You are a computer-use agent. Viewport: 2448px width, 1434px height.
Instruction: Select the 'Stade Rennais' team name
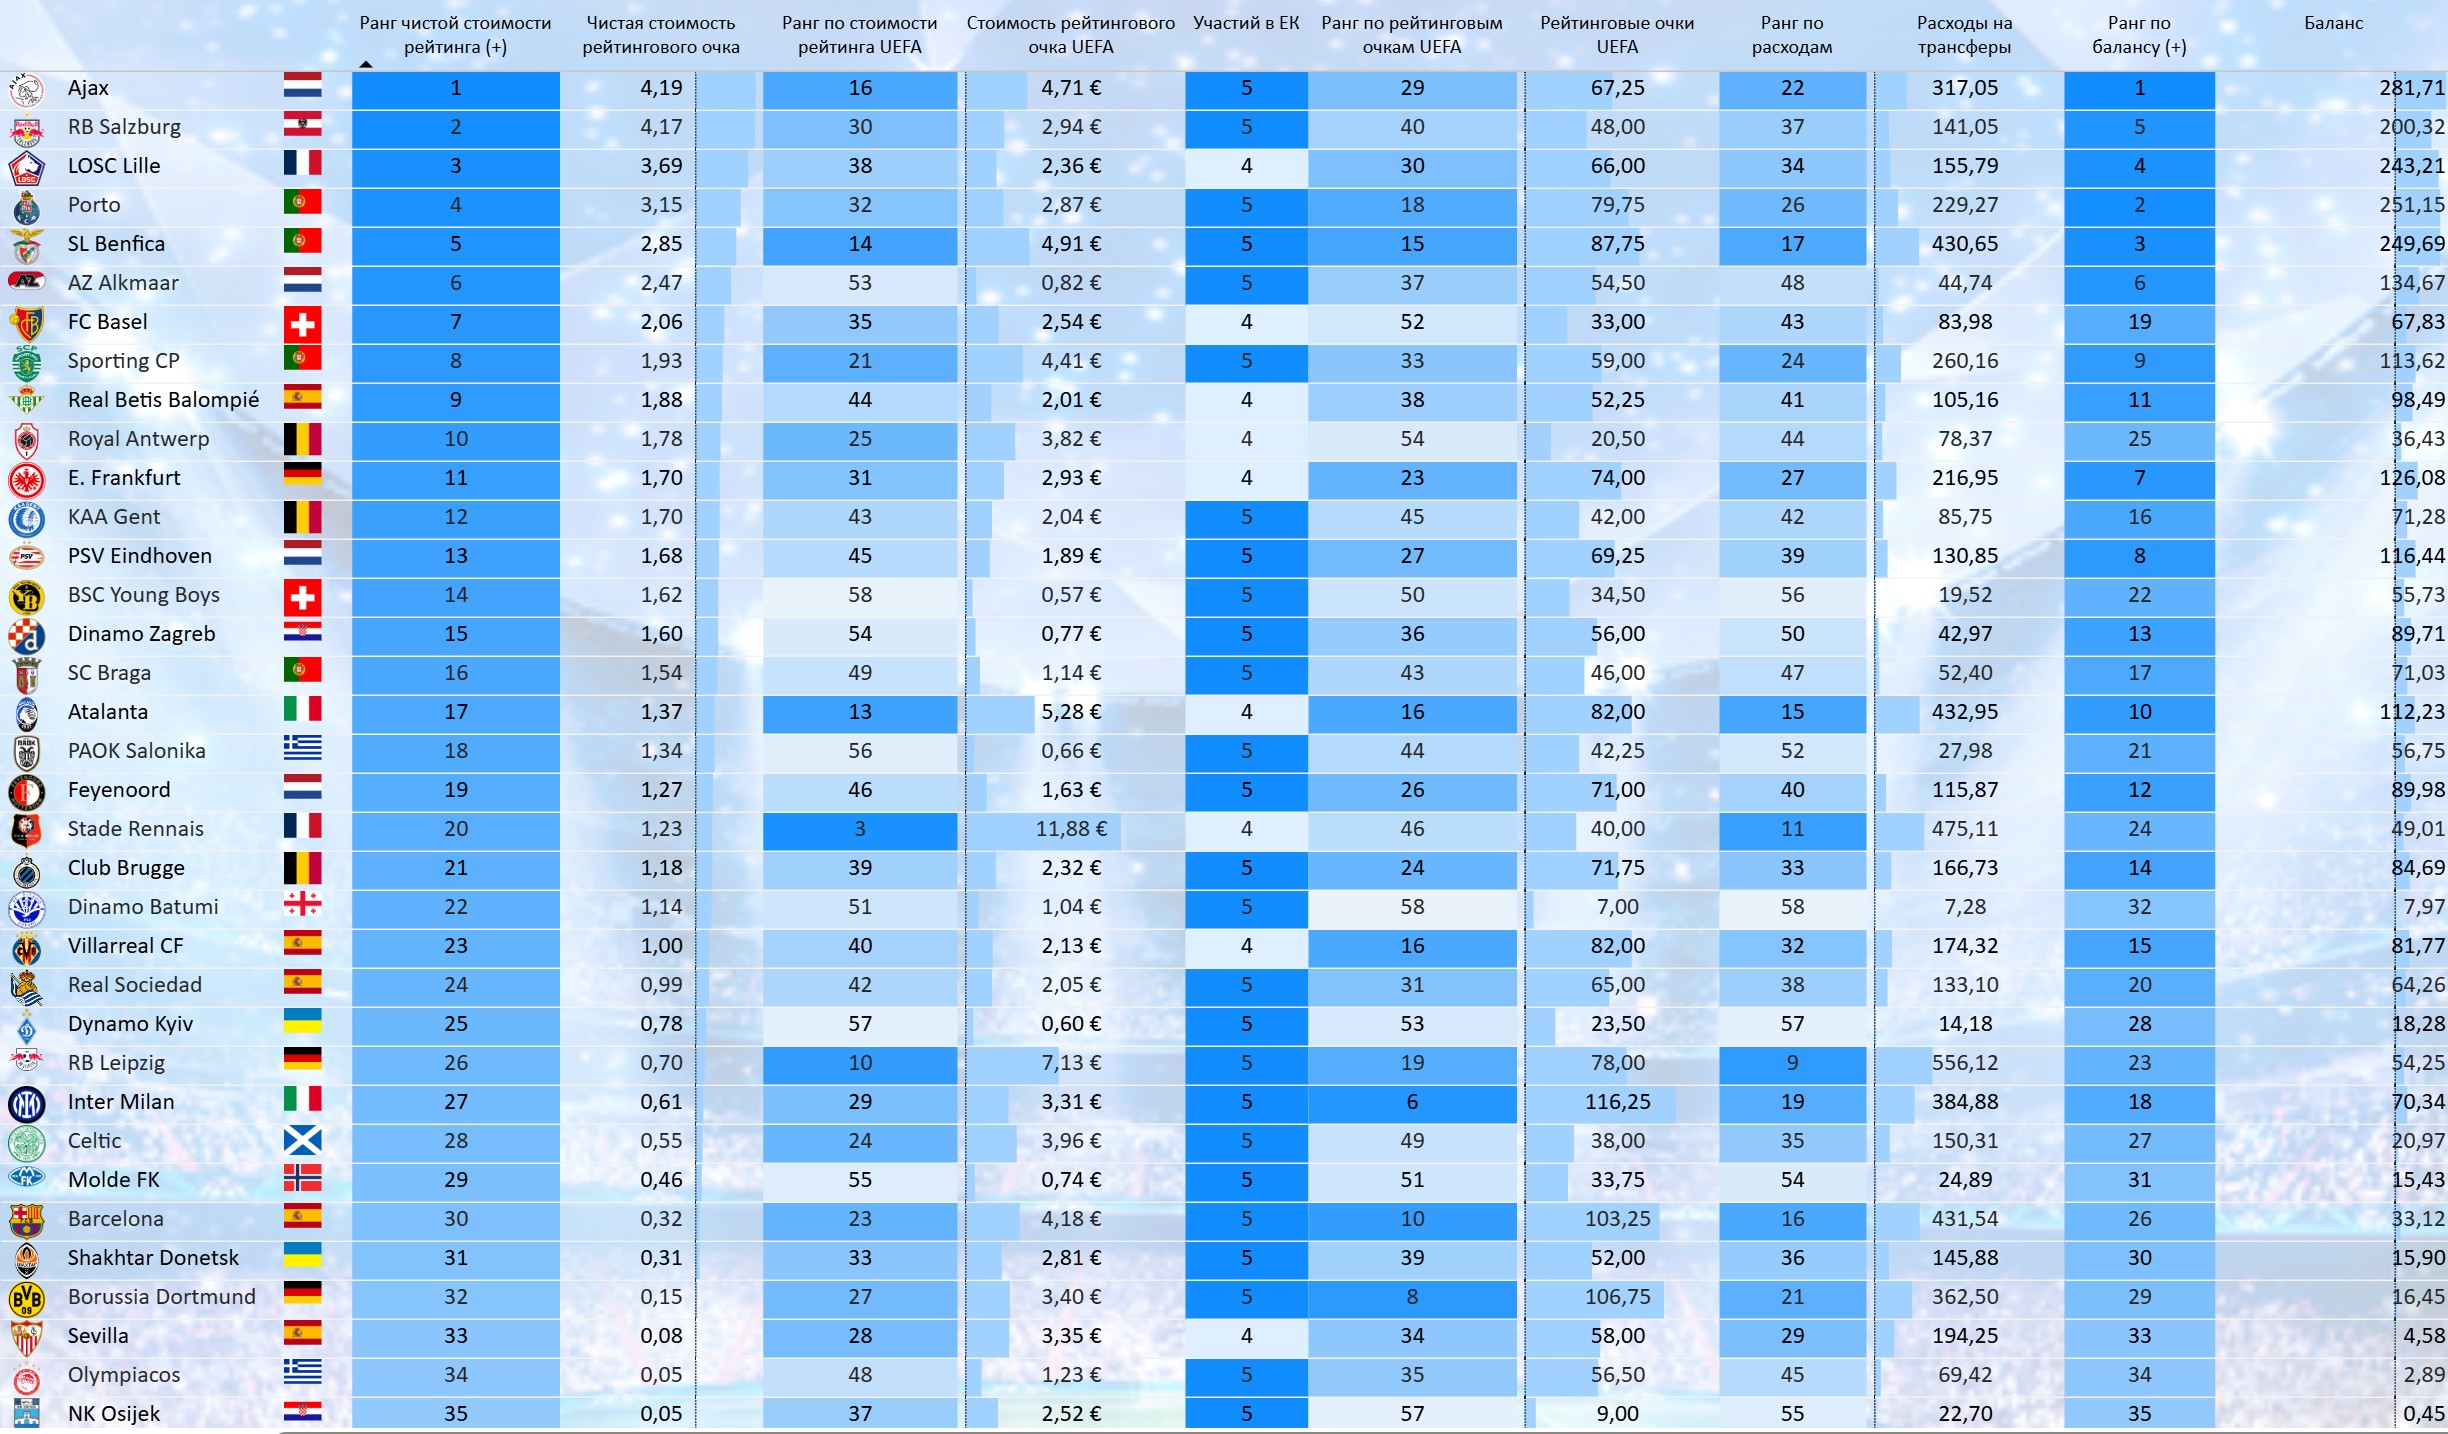pyautogui.click(x=135, y=829)
